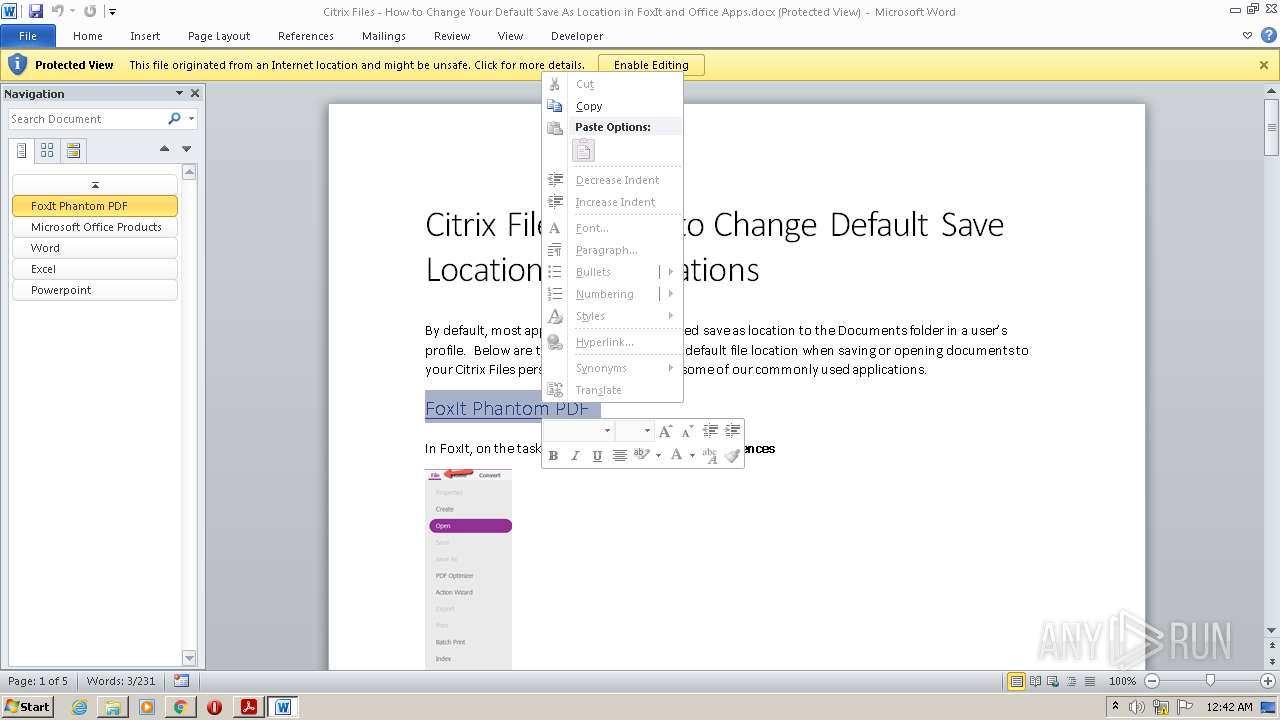Switch to Full Screen Reading view
The width and height of the screenshot is (1280, 720).
point(1035,681)
